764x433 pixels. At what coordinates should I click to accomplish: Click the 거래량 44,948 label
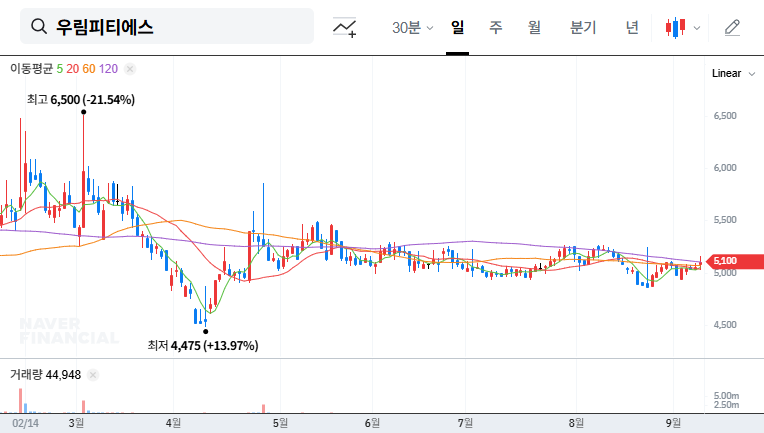(45, 375)
